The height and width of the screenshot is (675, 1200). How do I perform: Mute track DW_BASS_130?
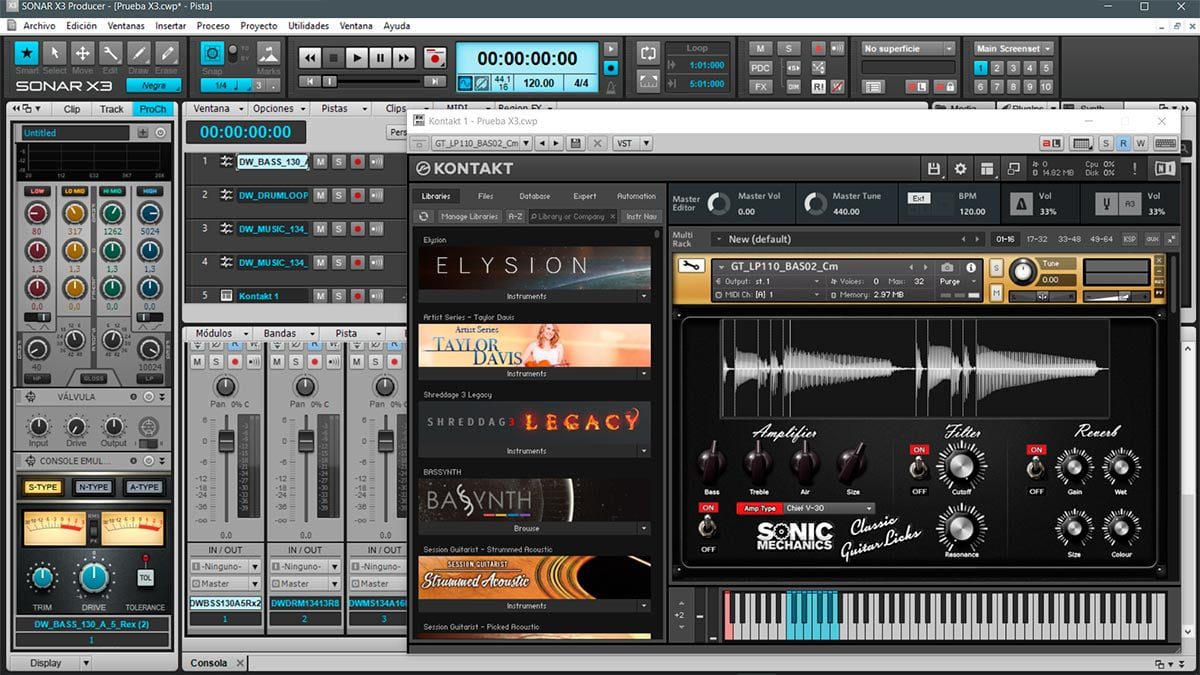tap(321, 161)
